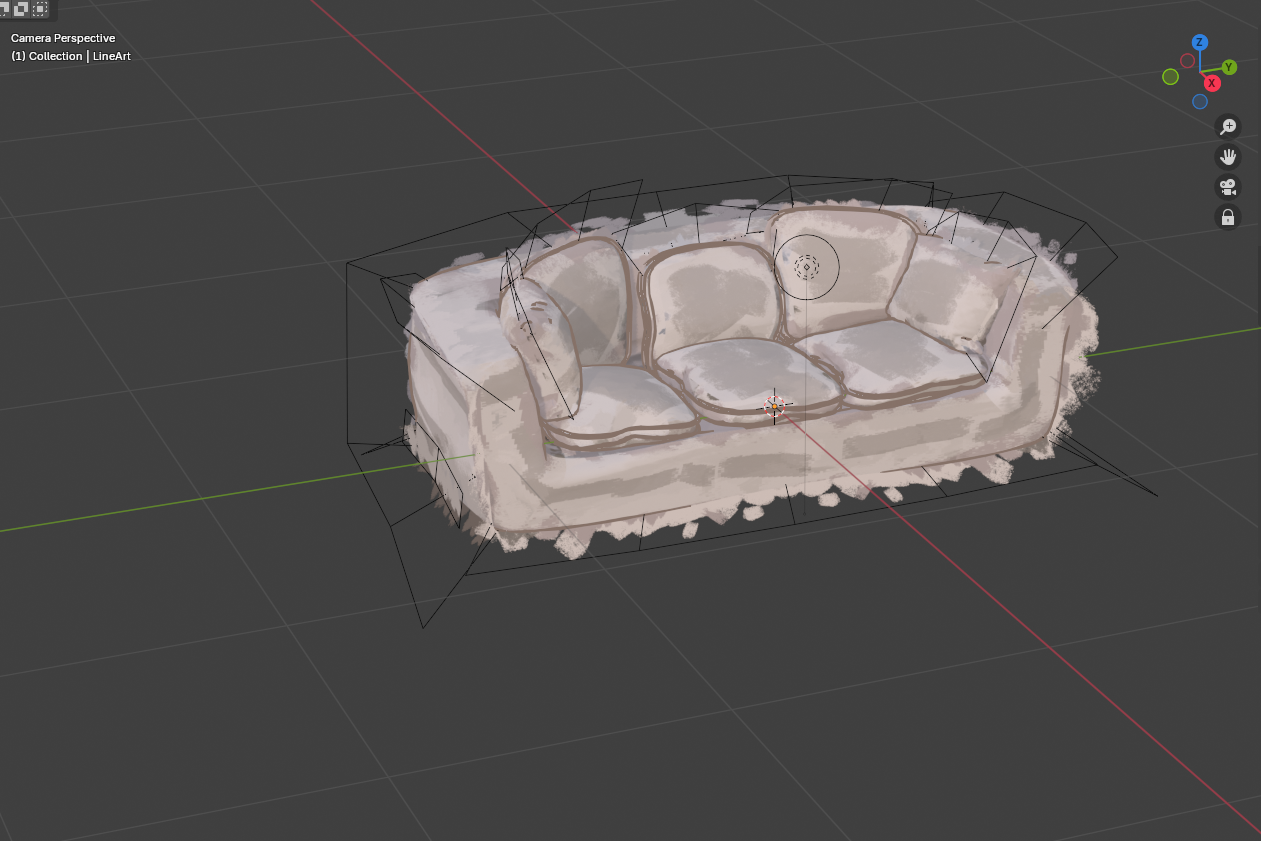Click the Camera Perspective view label
Screen dimensions: 1261x841
(x=63, y=38)
